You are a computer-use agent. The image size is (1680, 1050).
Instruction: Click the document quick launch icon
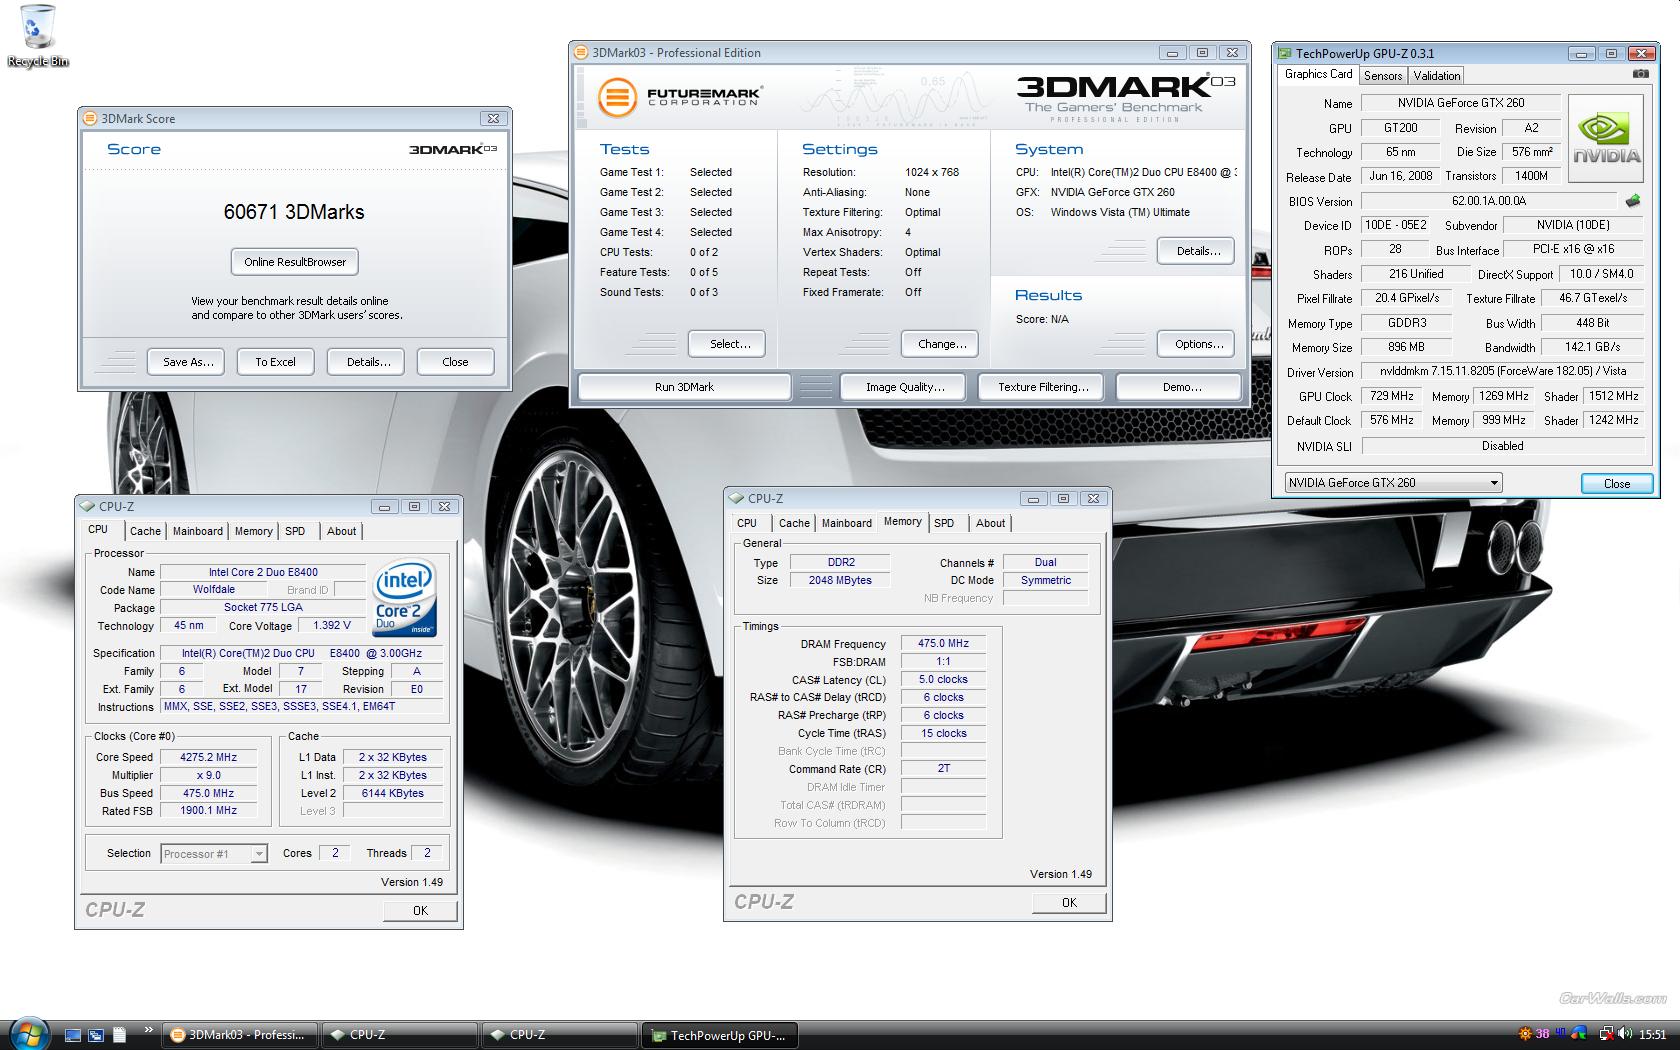pos(119,1035)
